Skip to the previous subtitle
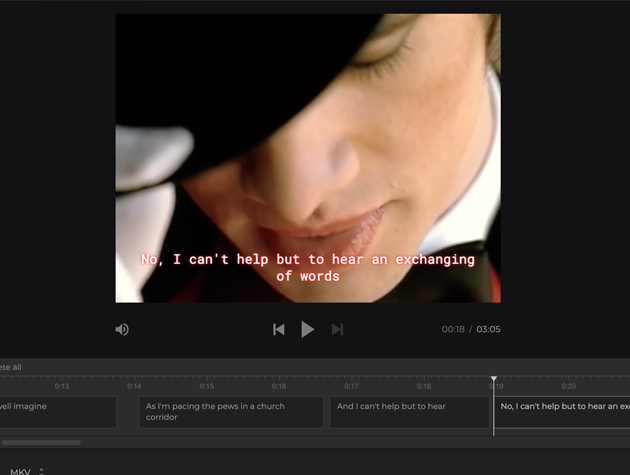Viewport: 630px width, 475px height. coord(279,329)
